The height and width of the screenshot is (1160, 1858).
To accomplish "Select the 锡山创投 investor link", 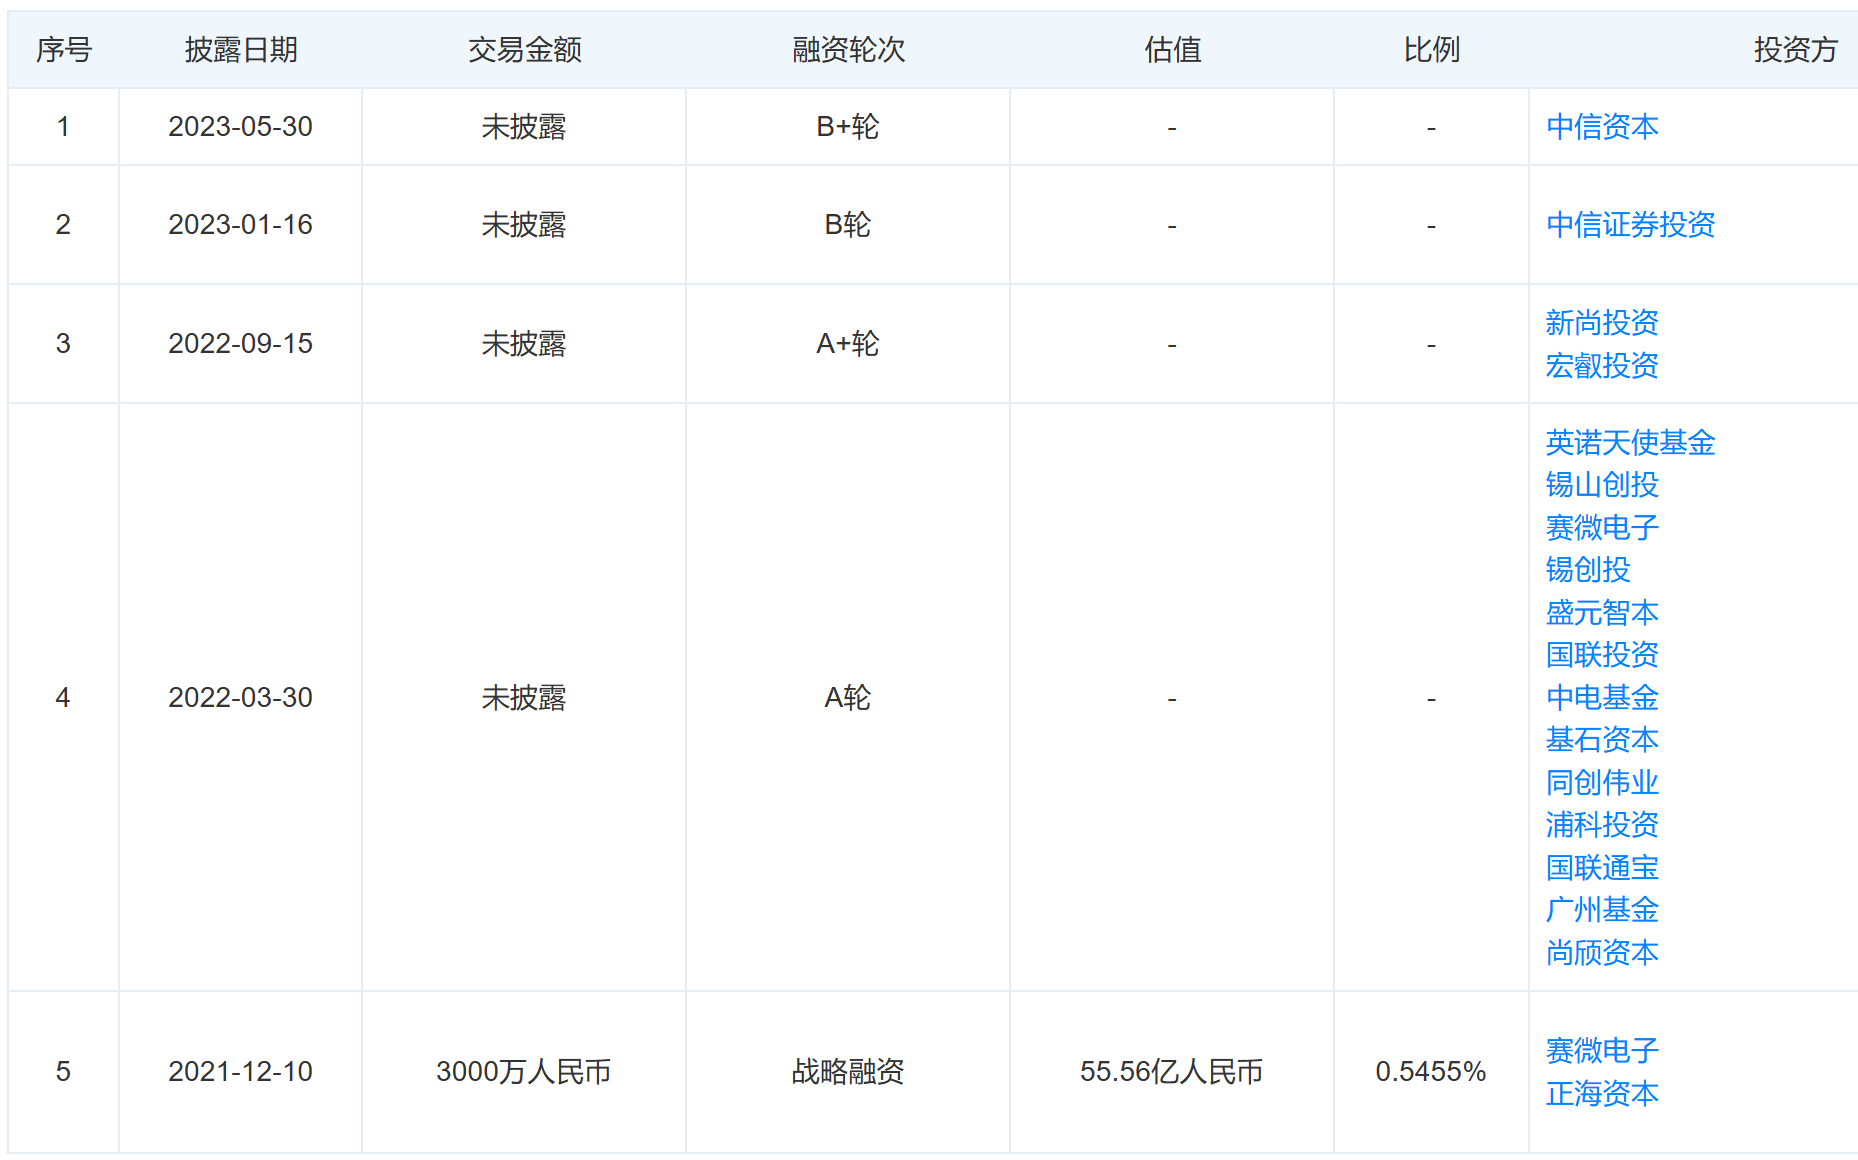I will click(1602, 485).
